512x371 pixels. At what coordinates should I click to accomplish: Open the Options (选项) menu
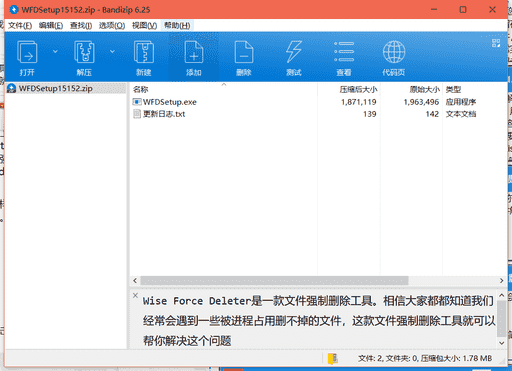point(112,26)
